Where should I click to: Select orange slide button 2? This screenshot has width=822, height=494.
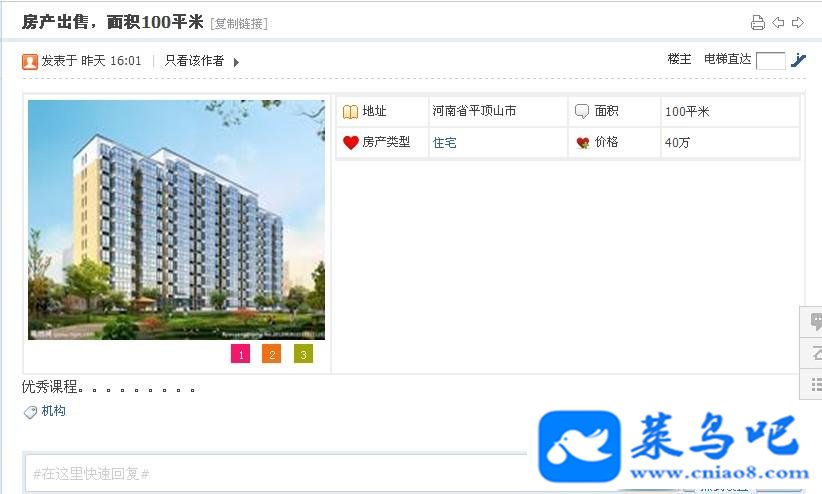(272, 354)
